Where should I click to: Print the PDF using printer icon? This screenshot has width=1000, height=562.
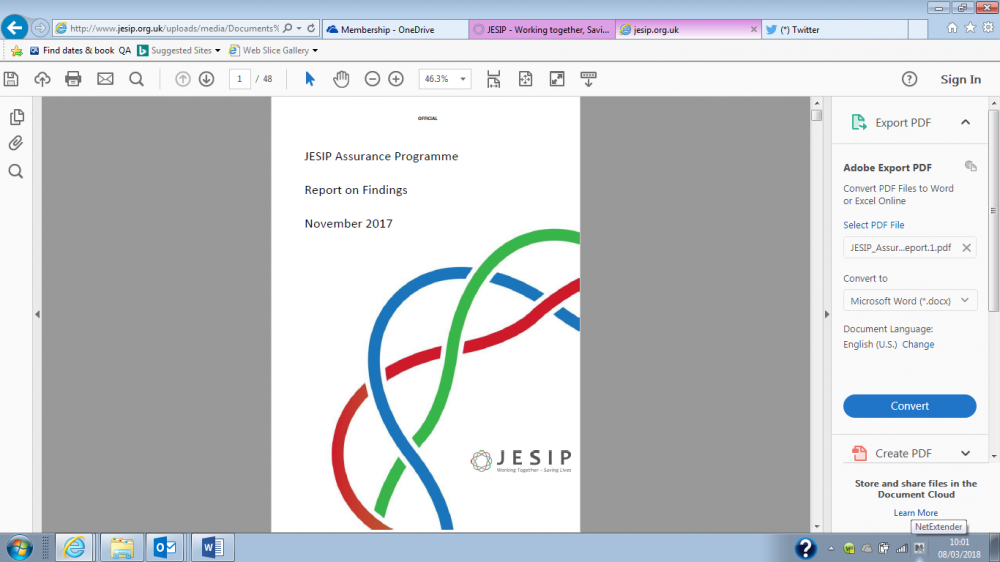pyautogui.click(x=73, y=79)
